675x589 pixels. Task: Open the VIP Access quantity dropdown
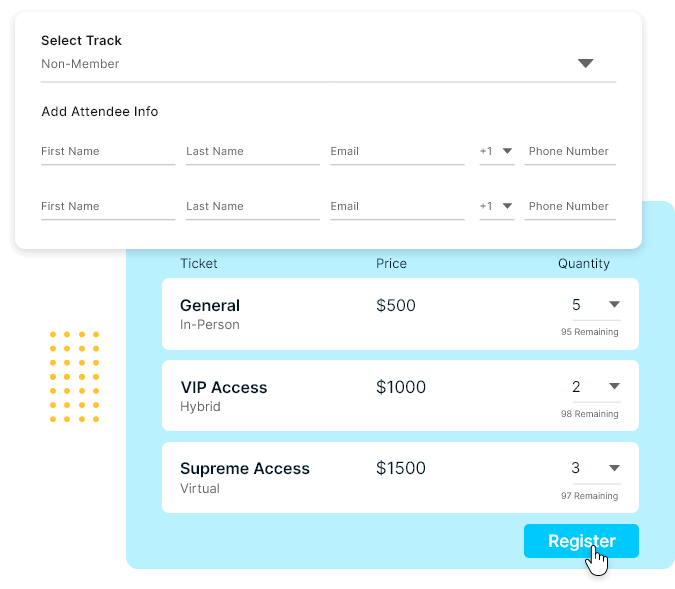(614, 387)
